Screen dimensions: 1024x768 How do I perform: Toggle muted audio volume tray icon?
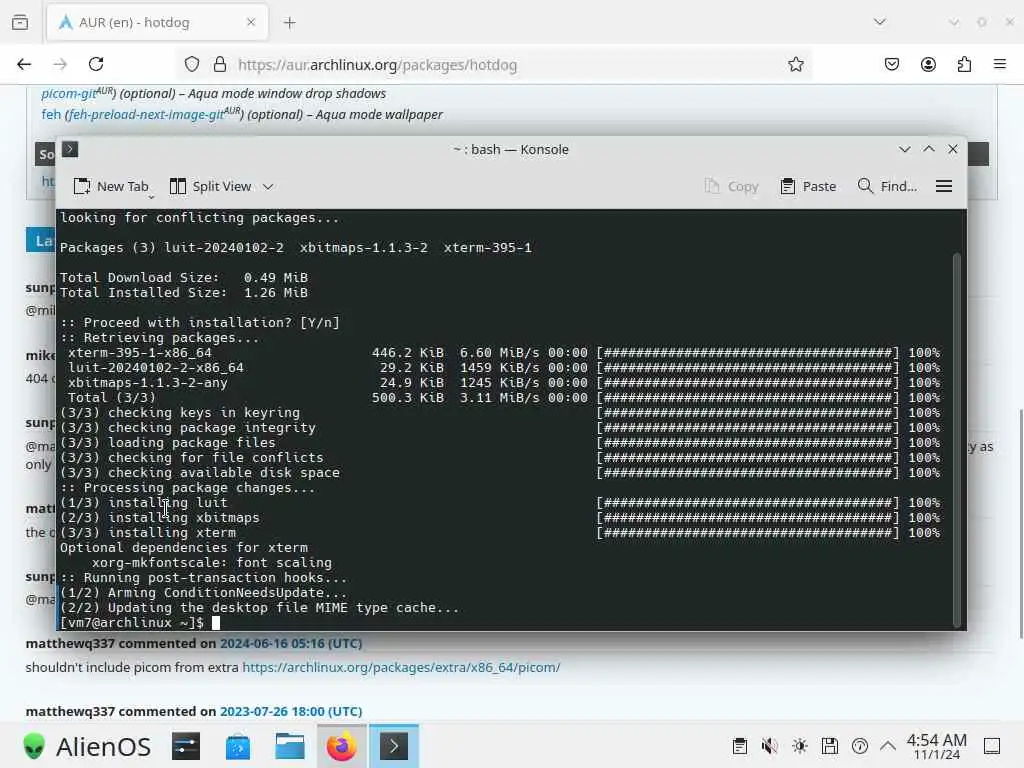point(770,746)
